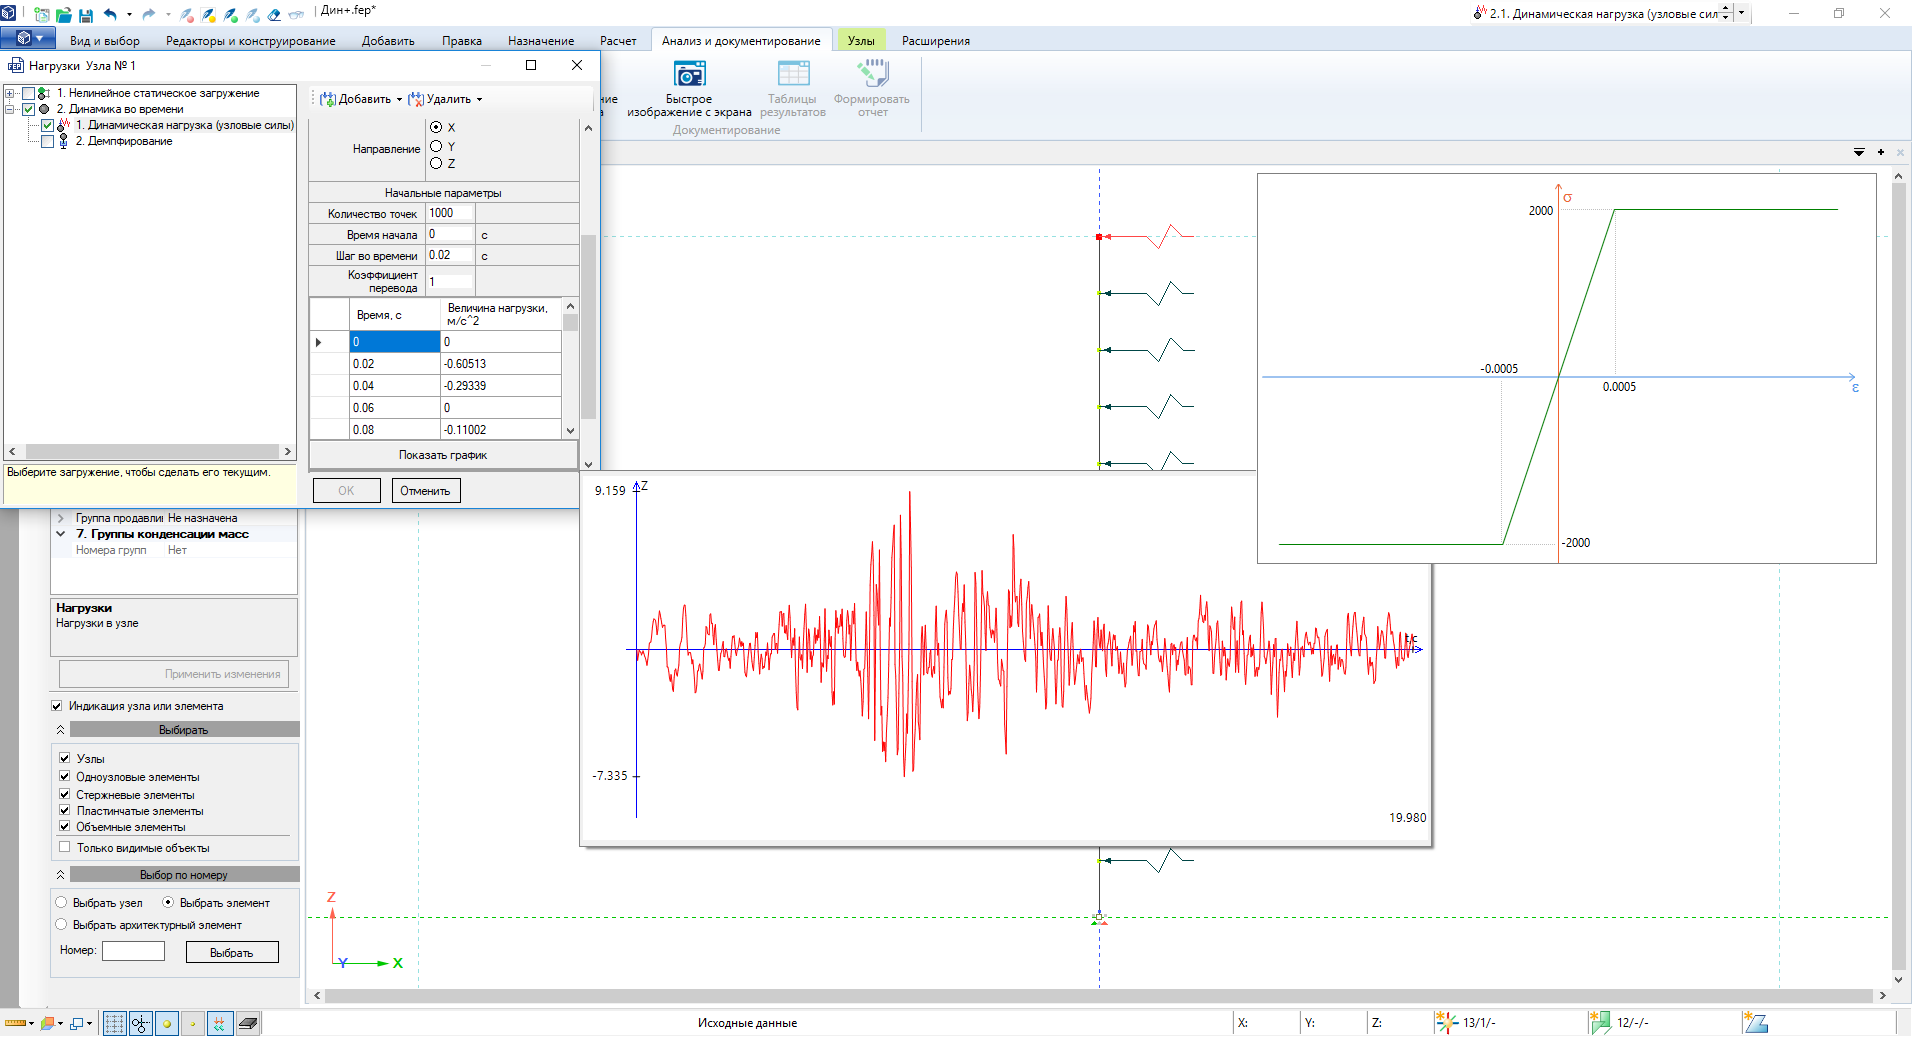The height and width of the screenshot is (1037, 1912).
Task: Create a new document from the toolbar
Action: (x=41, y=15)
